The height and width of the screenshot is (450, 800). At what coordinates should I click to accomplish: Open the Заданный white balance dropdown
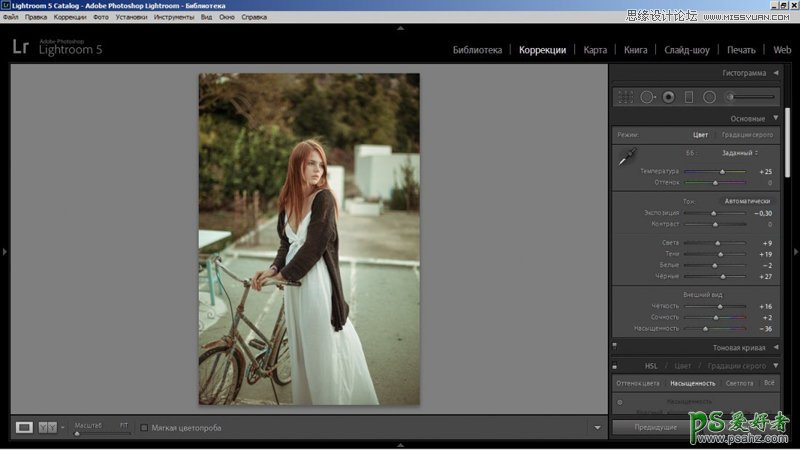(x=740, y=153)
